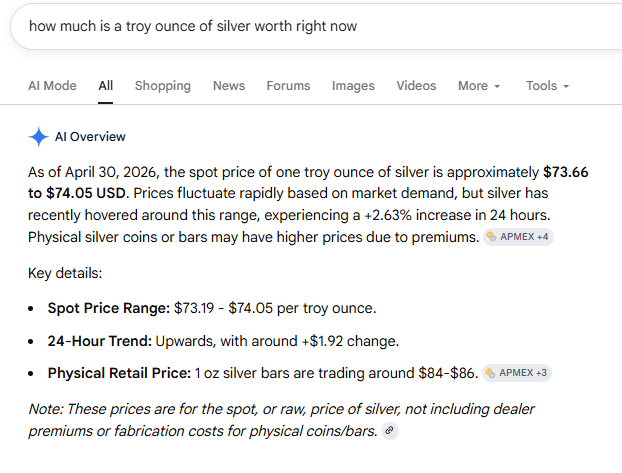This screenshot has height=473, width=622.
Task: Click the Physical Retail Price bullet label
Action: click(119, 373)
